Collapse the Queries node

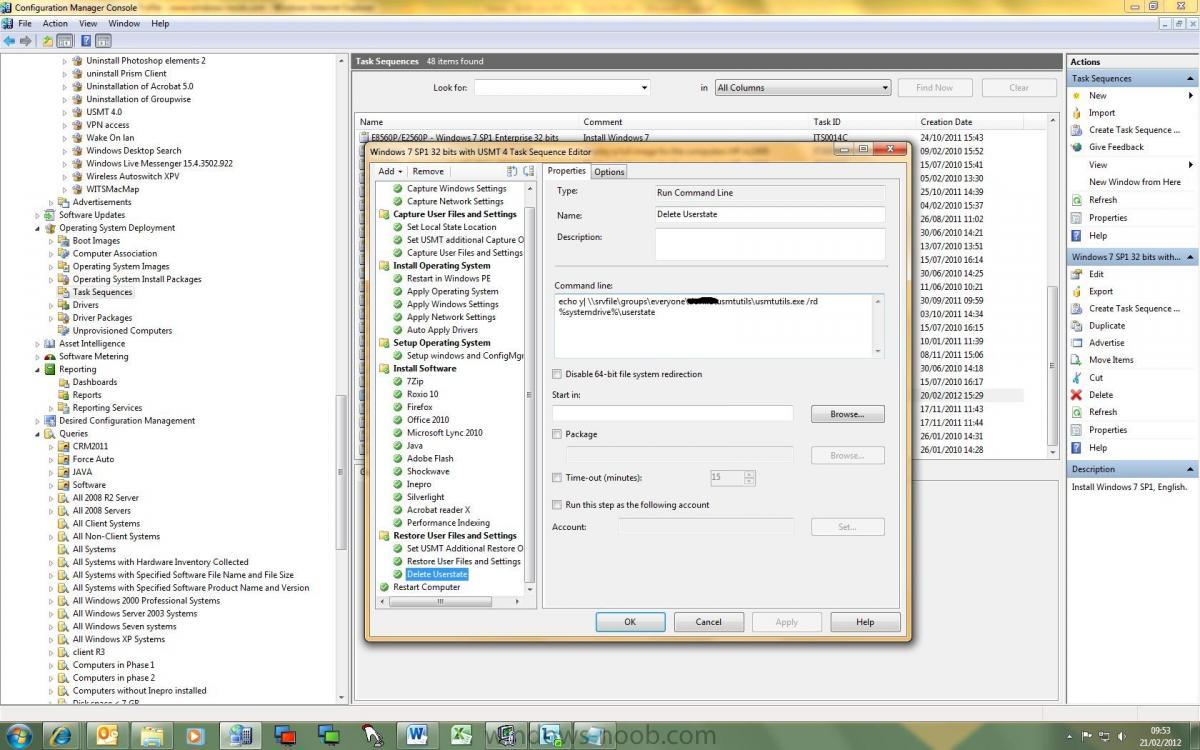38,434
